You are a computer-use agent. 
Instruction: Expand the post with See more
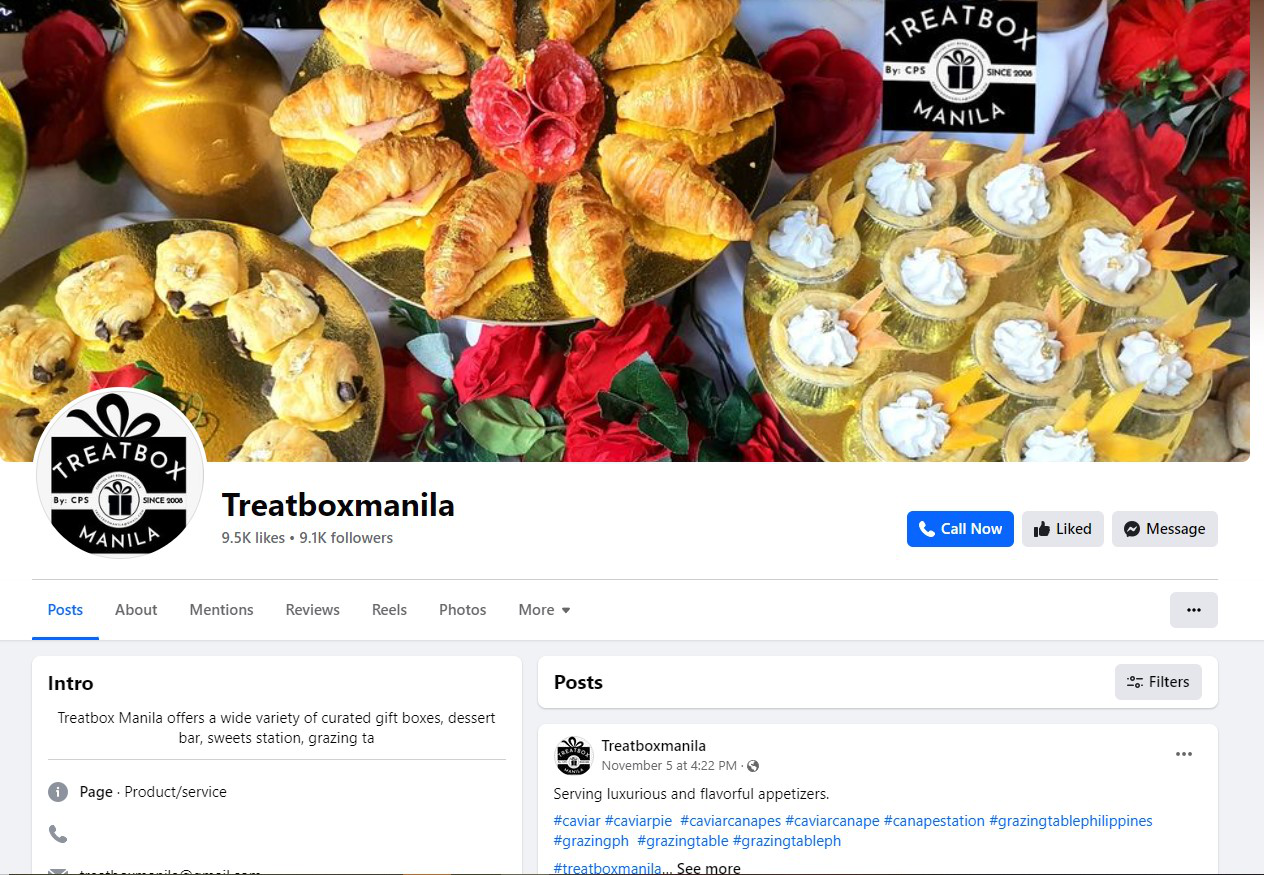pos(708,868)
